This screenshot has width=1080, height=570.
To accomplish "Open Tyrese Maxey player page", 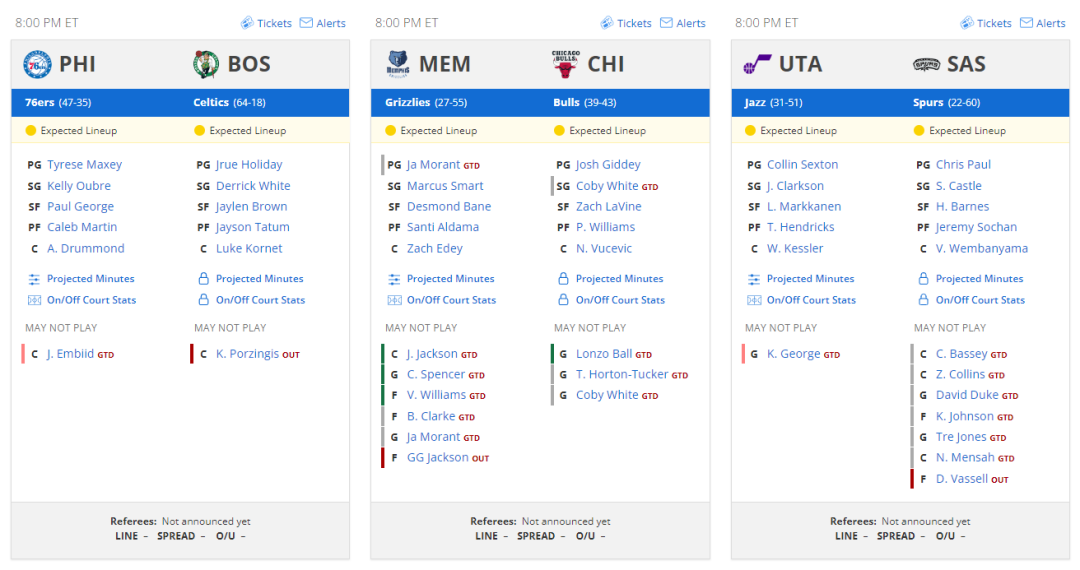I will pyautogui.click(x=84, y=165).
